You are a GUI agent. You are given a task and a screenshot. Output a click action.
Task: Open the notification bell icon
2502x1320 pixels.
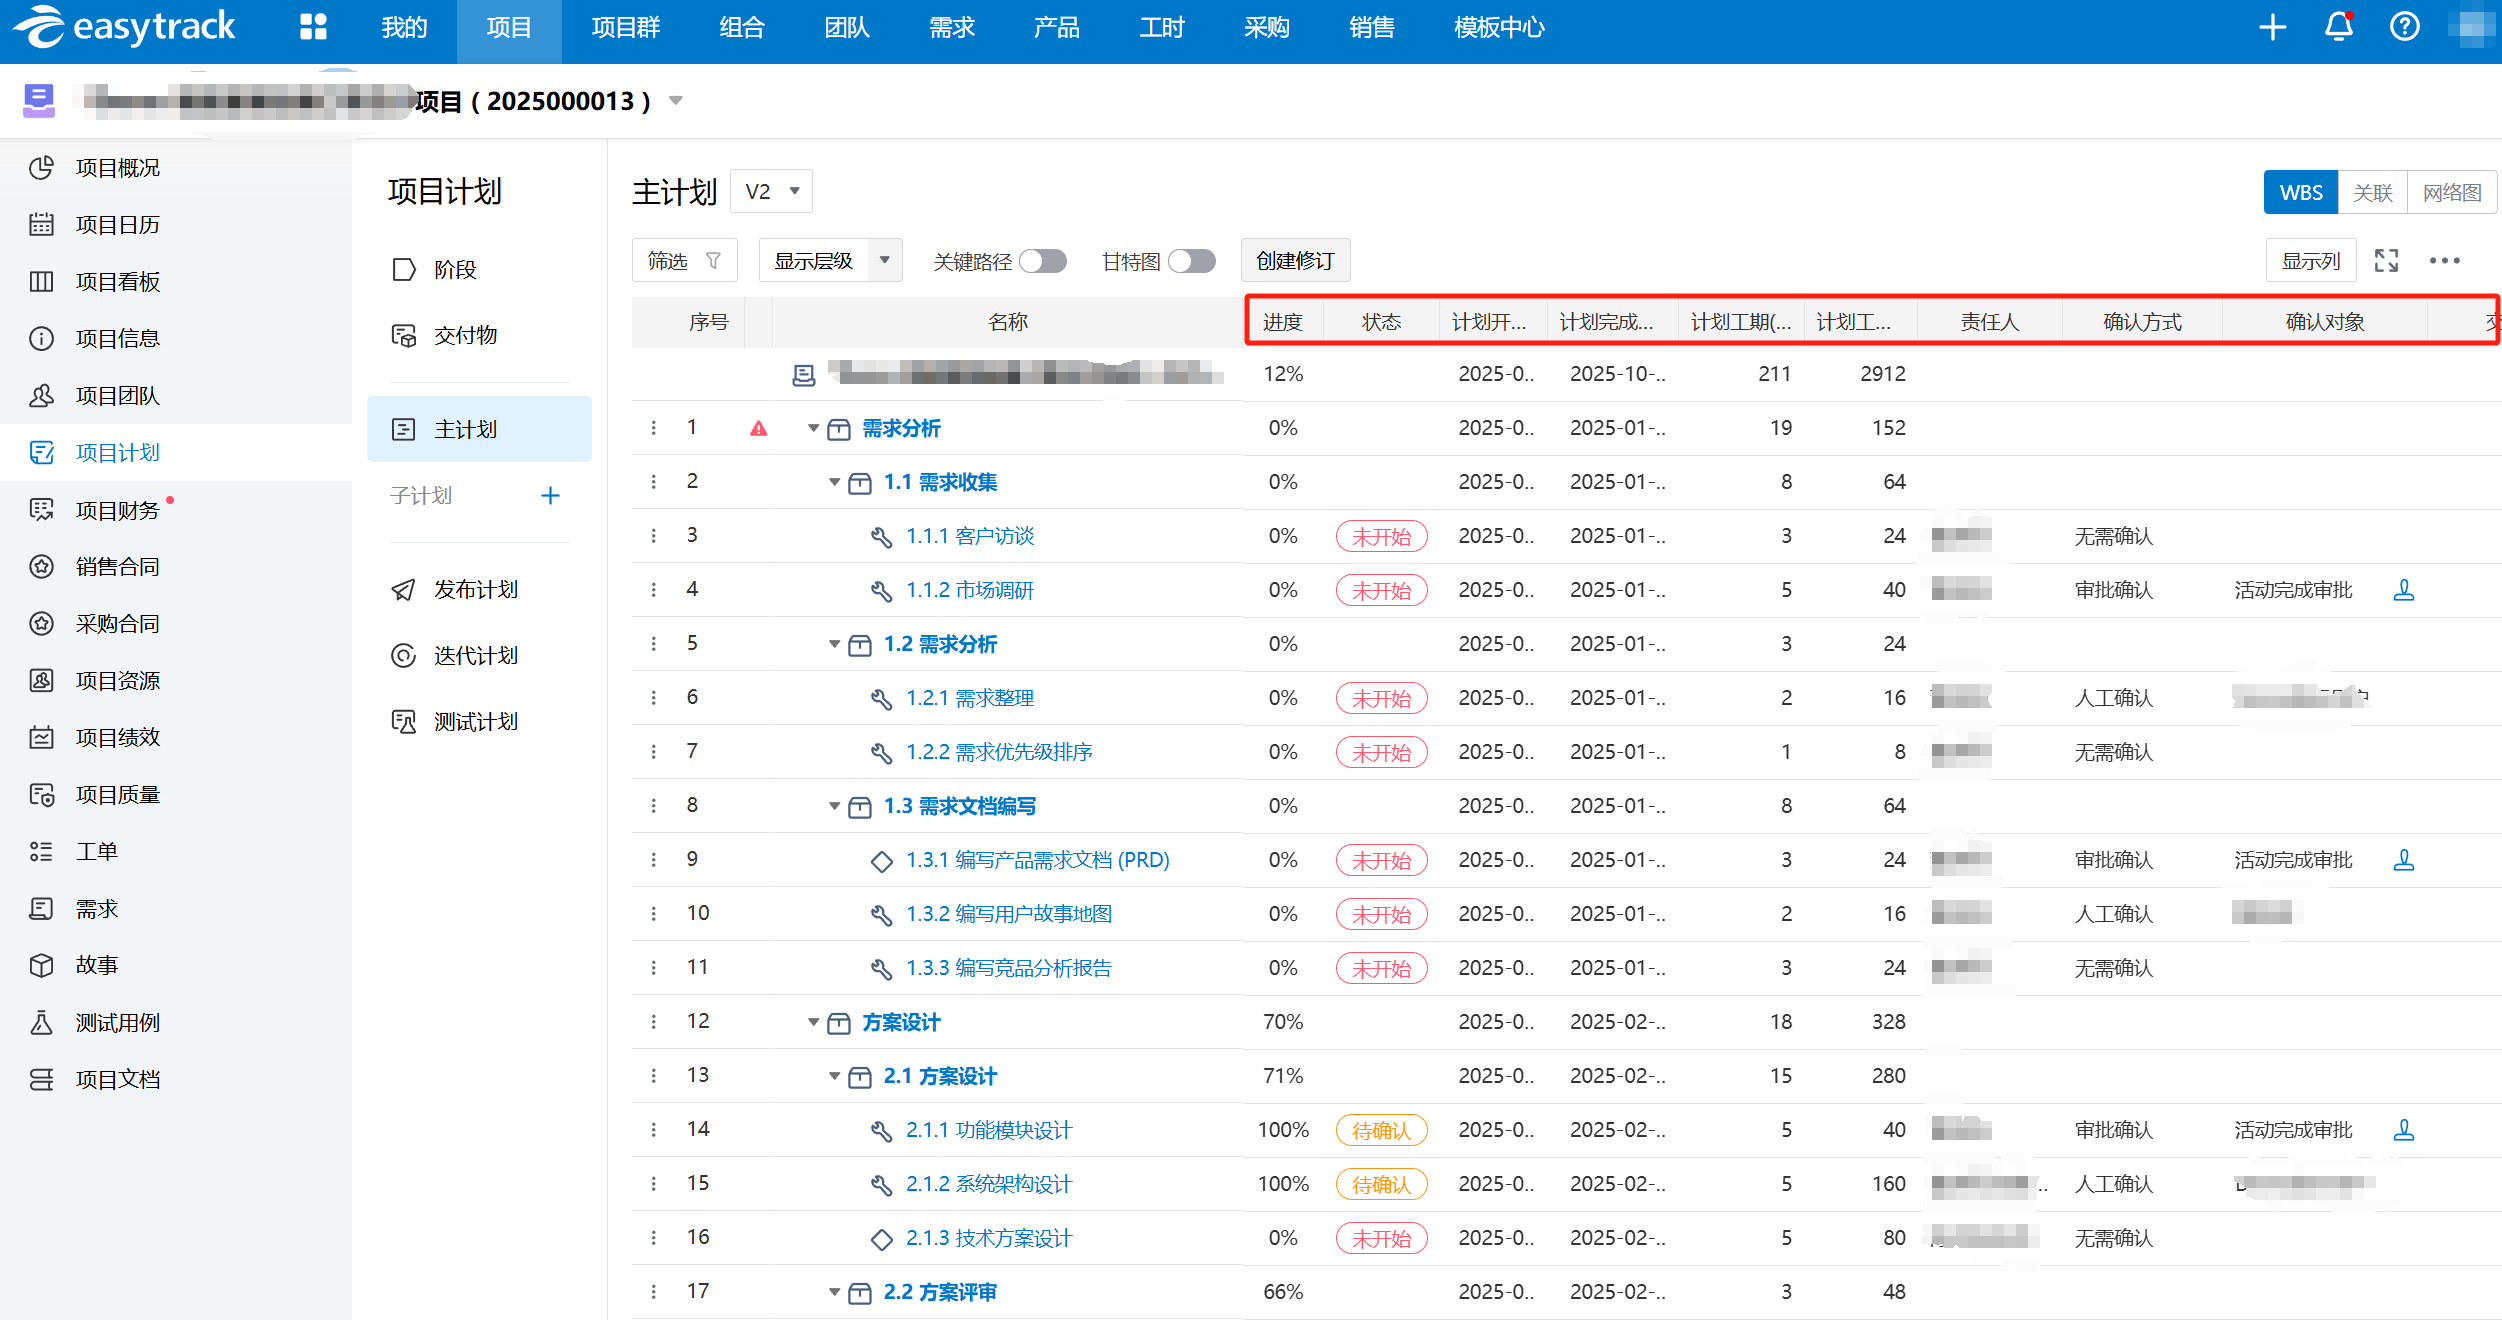pyautogui.click(x=2338, y=27)
